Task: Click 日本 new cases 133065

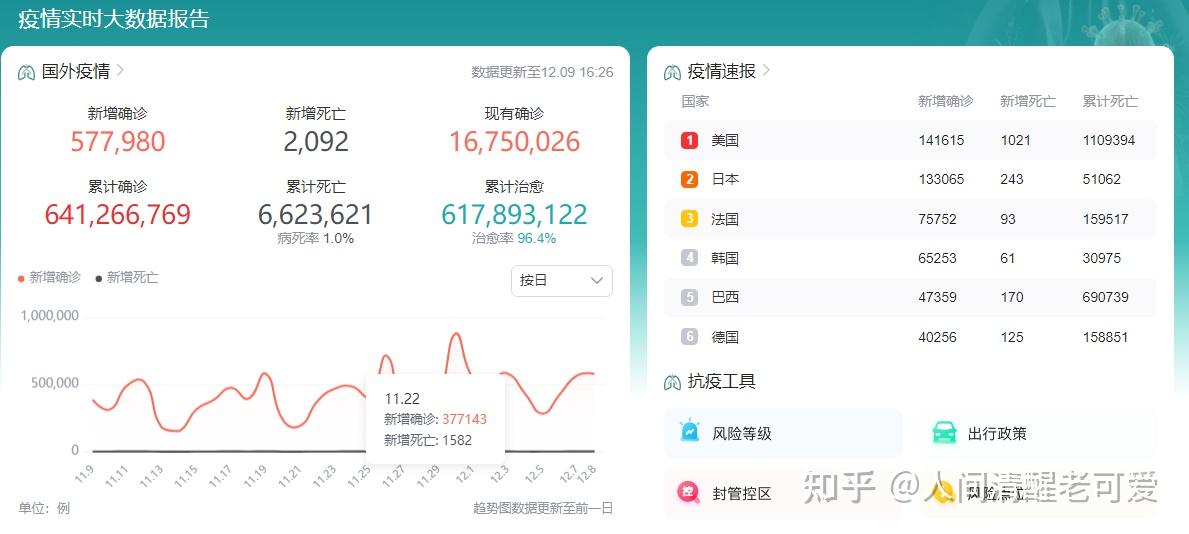Action: click(x=941, y=180)
